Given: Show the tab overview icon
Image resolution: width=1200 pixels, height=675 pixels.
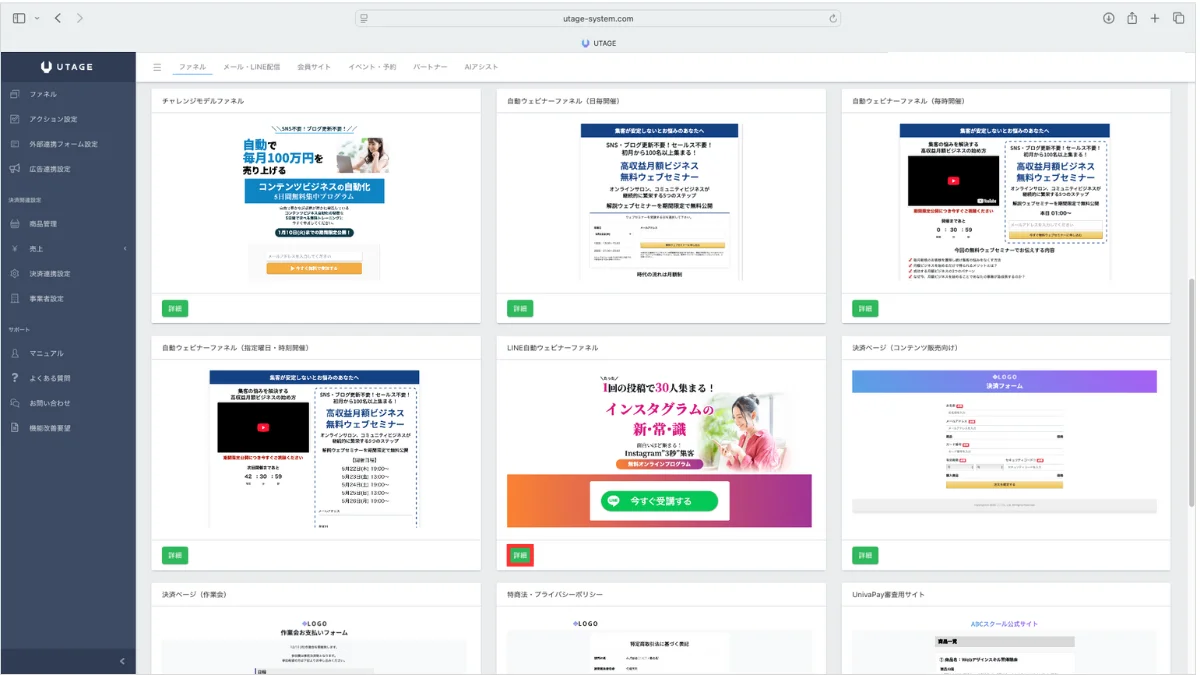Looking at the screenshot, I should click(x=1179, y=18).
